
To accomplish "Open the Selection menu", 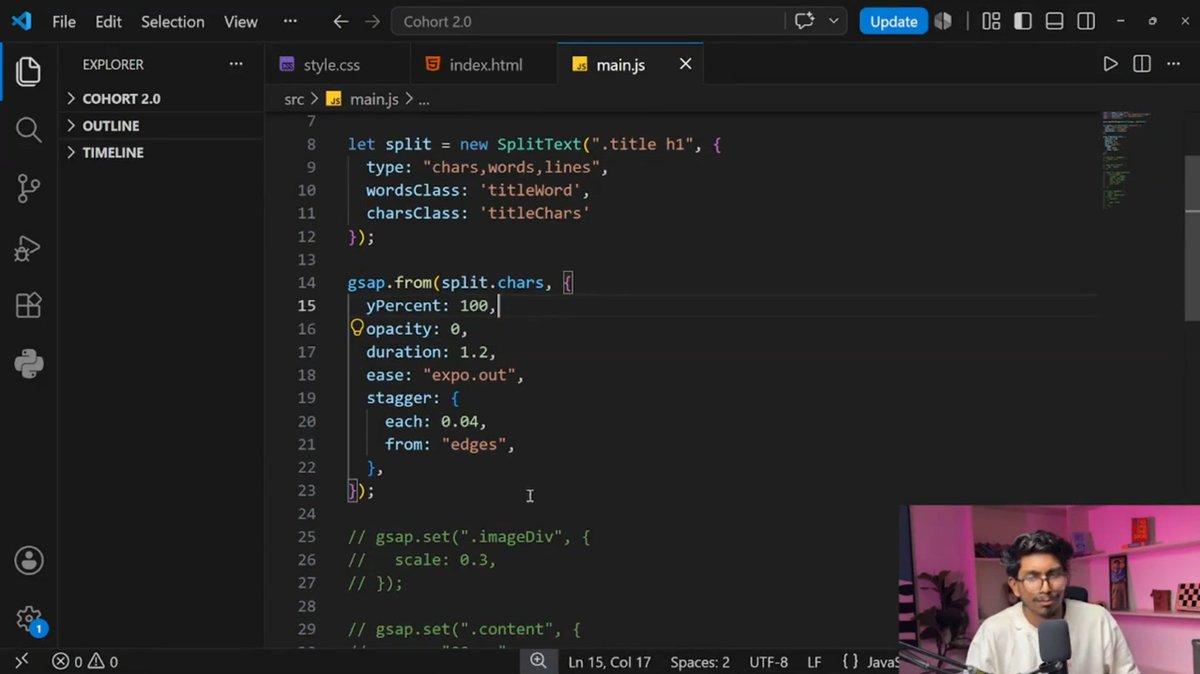I will click(x=172, y=21).
